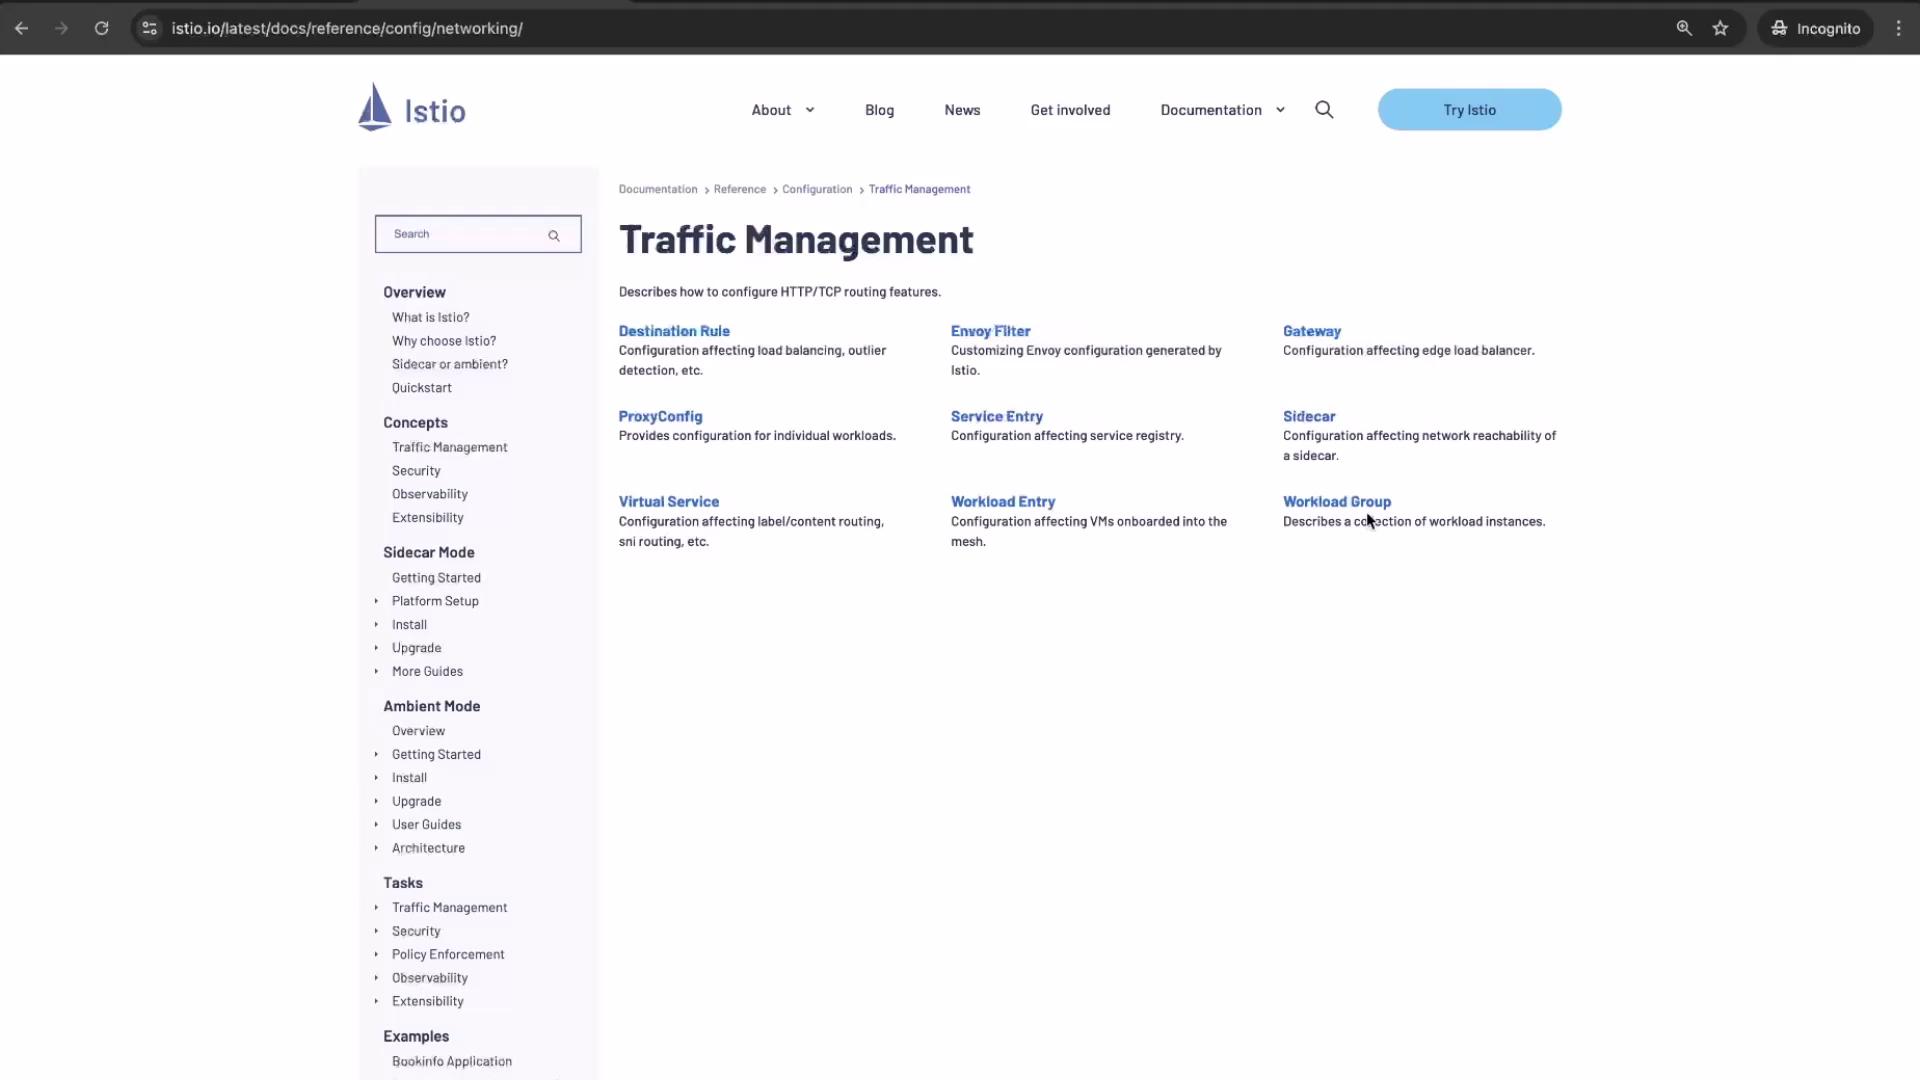Click the browser address bar URL
This screenshot has width=1920, height=1080.
point(347,28)
